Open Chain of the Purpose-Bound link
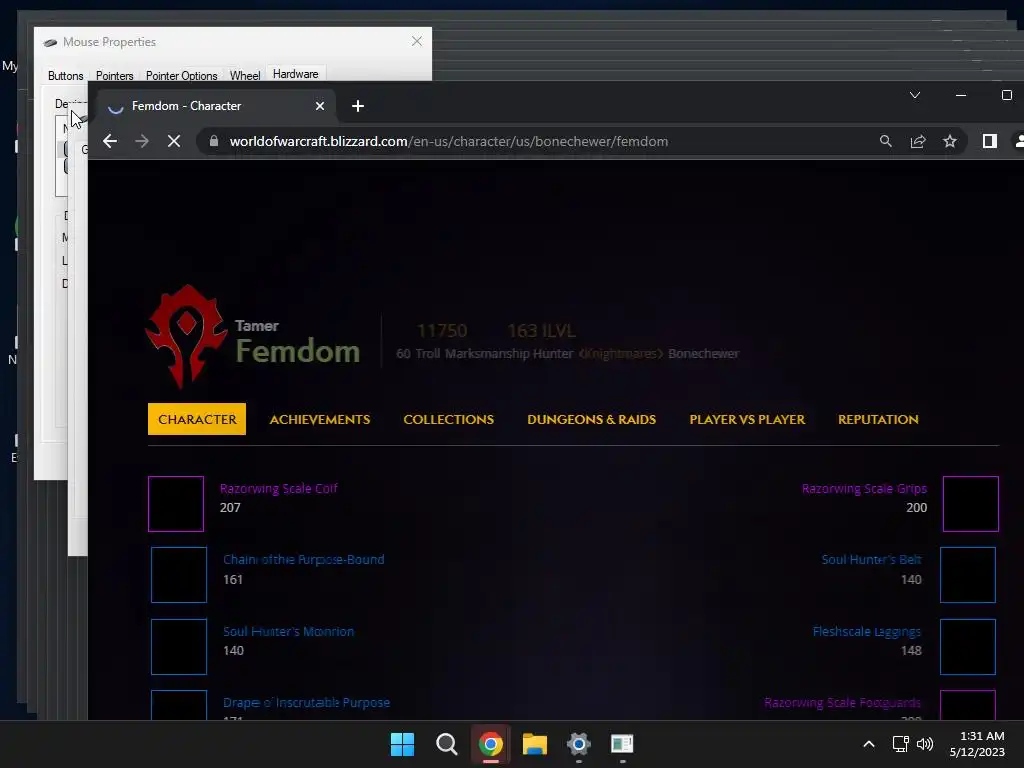The width and height of the screenshot is (1024, 768). coord(304,560)
